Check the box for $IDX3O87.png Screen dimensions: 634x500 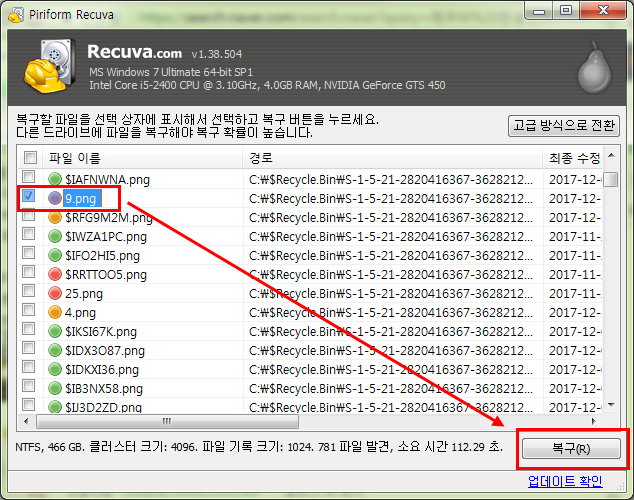click(x=28, y=348)
